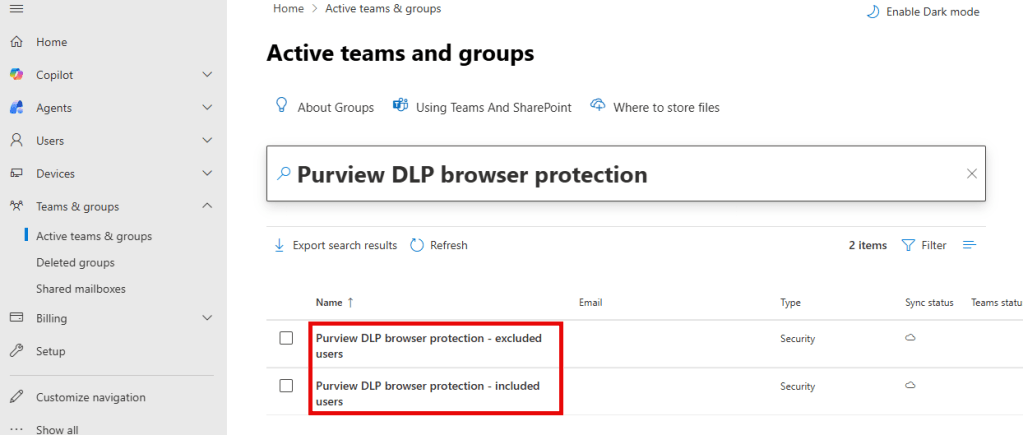Click the Where to store files link

coord(665,107)
